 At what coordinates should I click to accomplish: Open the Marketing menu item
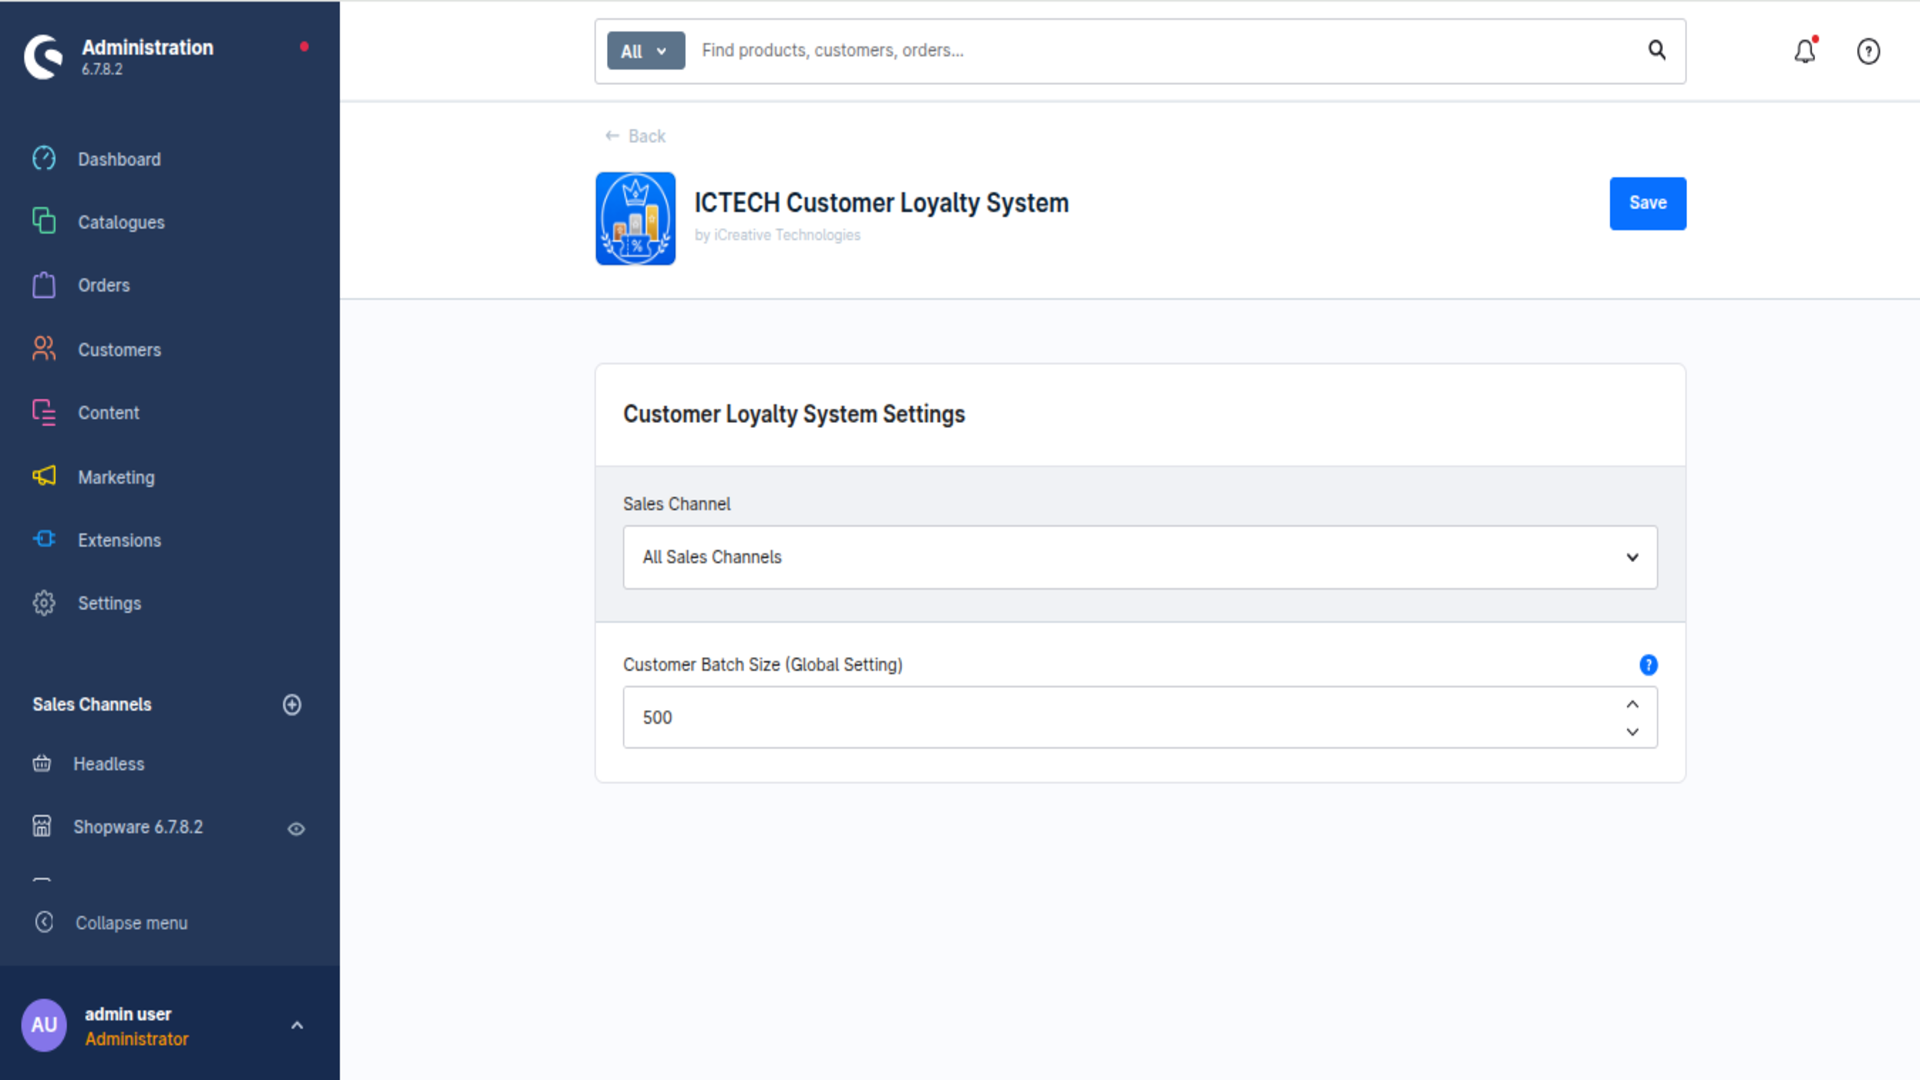pos(116,478)
